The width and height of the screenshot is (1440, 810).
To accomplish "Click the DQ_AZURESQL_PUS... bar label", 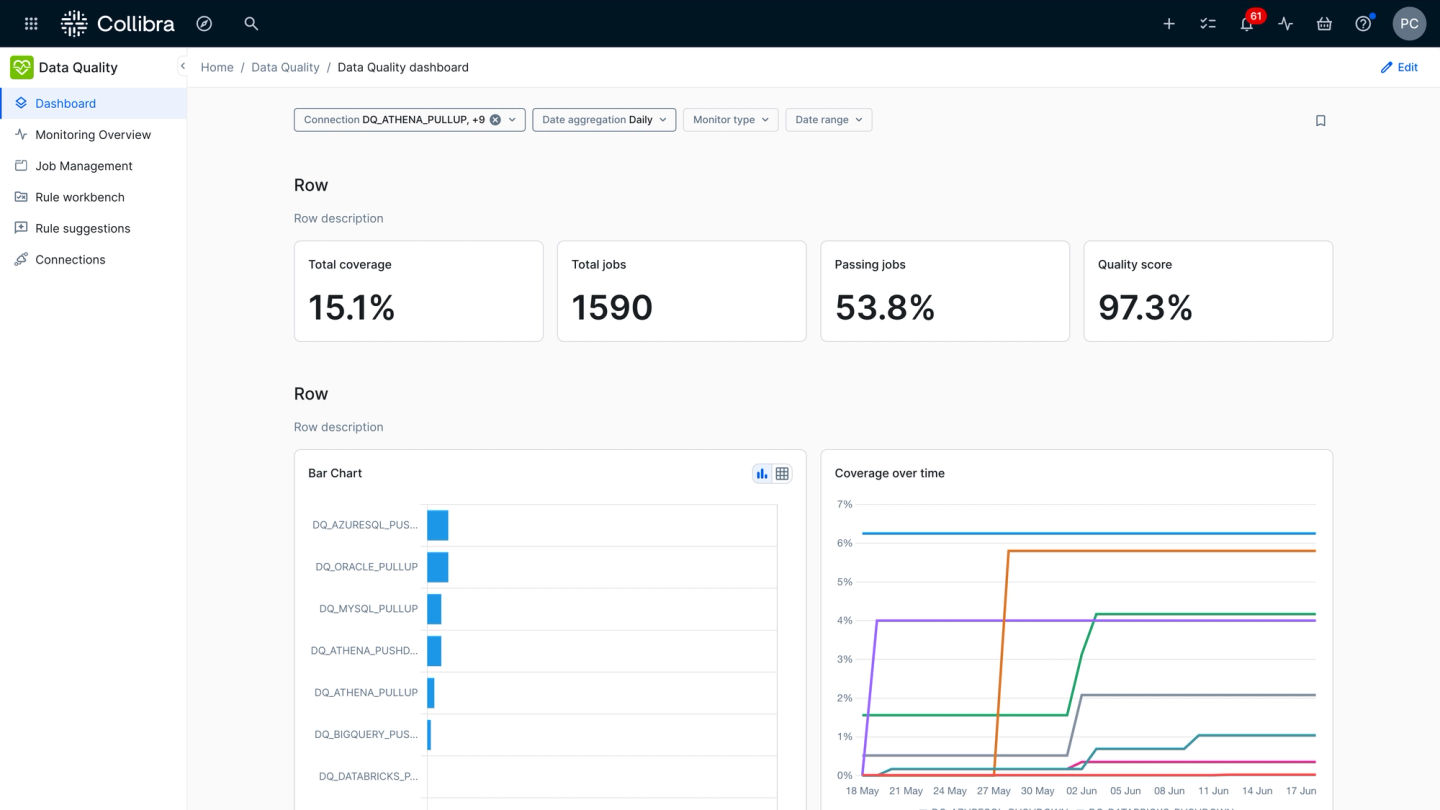I will pos(365,524).
